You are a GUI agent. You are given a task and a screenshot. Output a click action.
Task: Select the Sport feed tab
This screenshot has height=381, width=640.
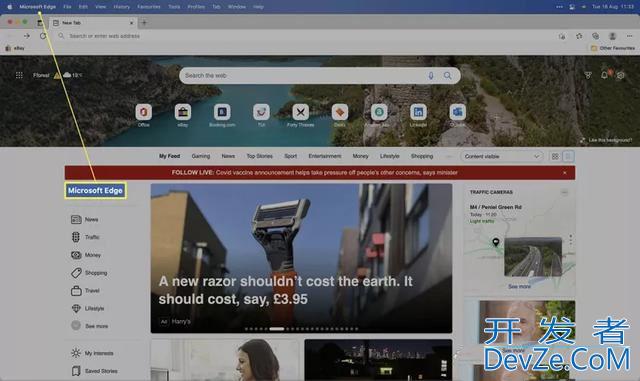pos(291,156)
